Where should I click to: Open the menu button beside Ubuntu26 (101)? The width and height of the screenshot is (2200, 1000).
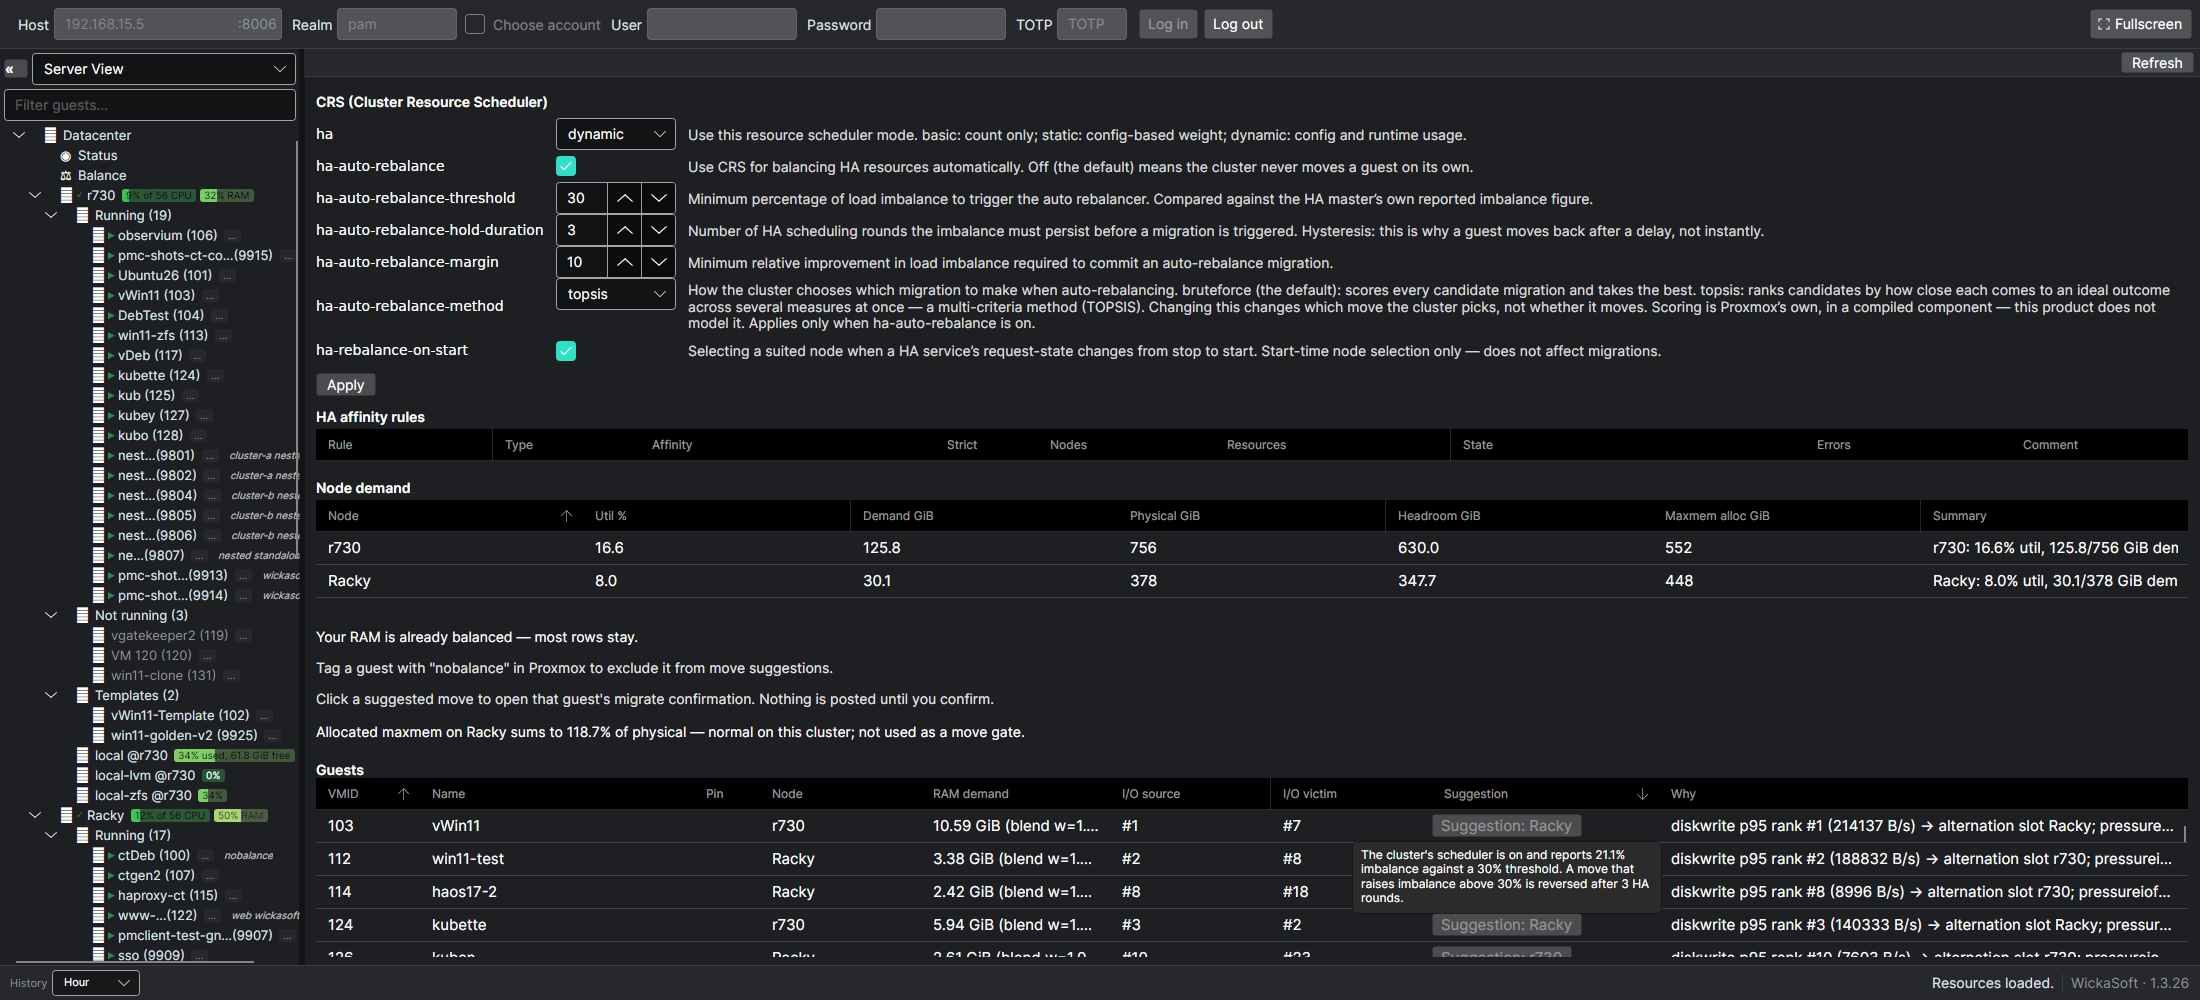[x=227, y=276]
